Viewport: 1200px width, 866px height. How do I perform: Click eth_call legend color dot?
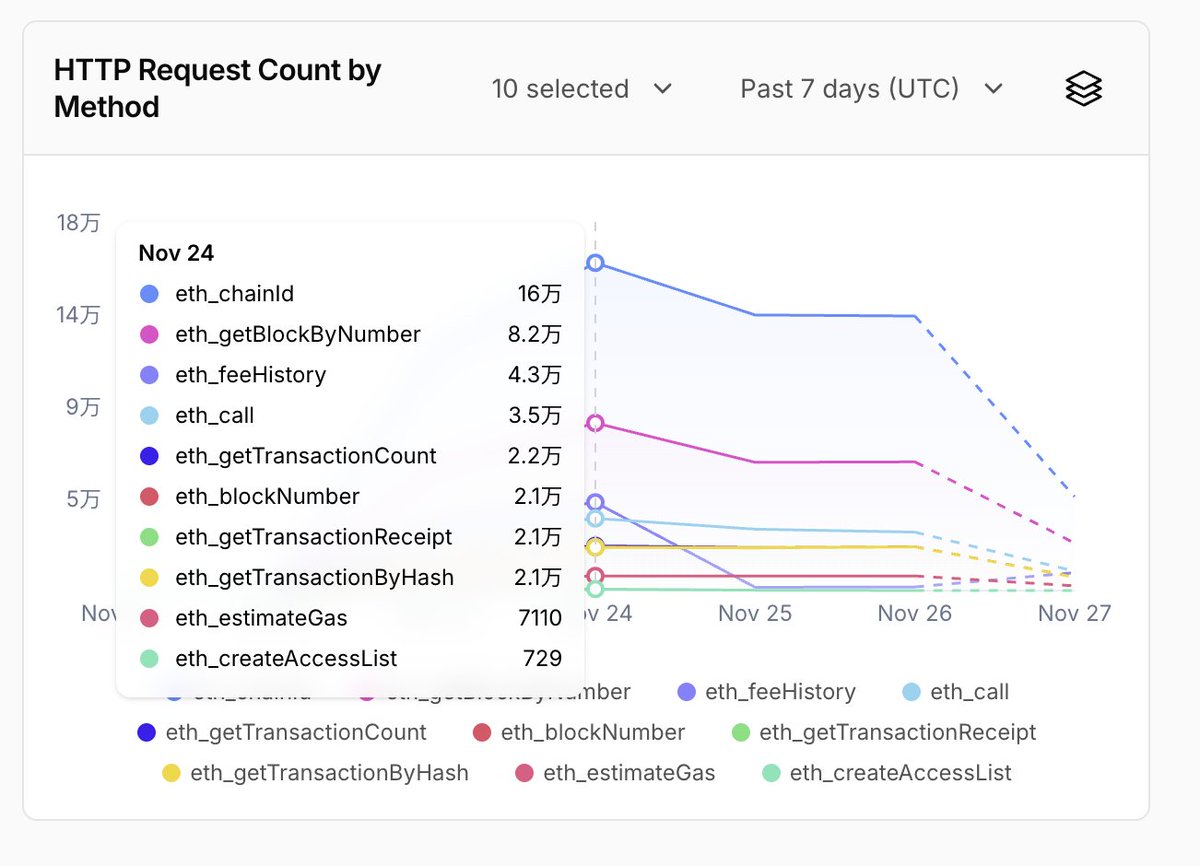[x=911, y=692]
